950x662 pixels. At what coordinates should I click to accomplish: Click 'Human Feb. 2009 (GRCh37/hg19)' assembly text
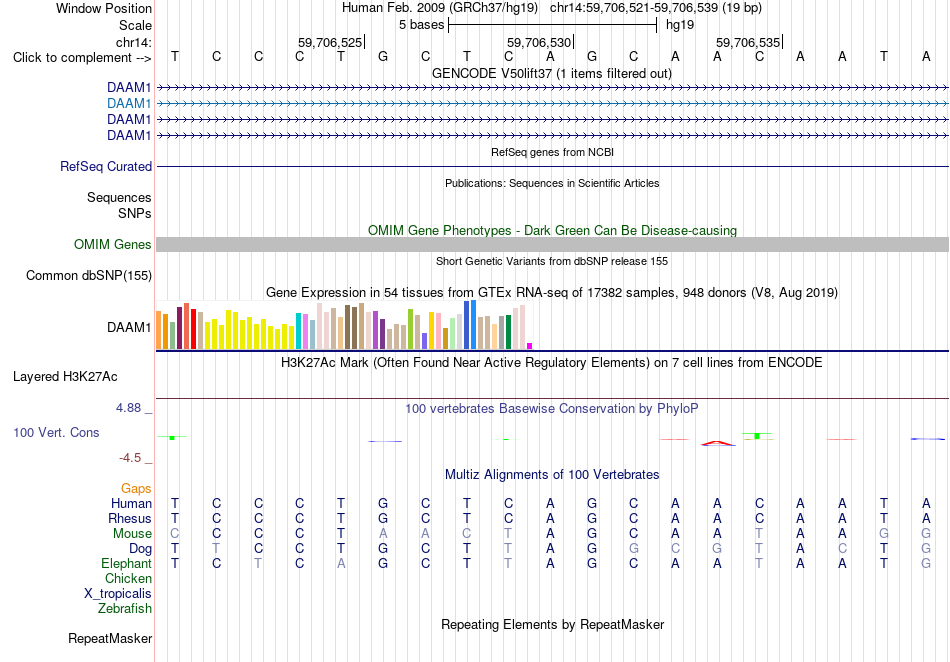[x=440, y=8]
